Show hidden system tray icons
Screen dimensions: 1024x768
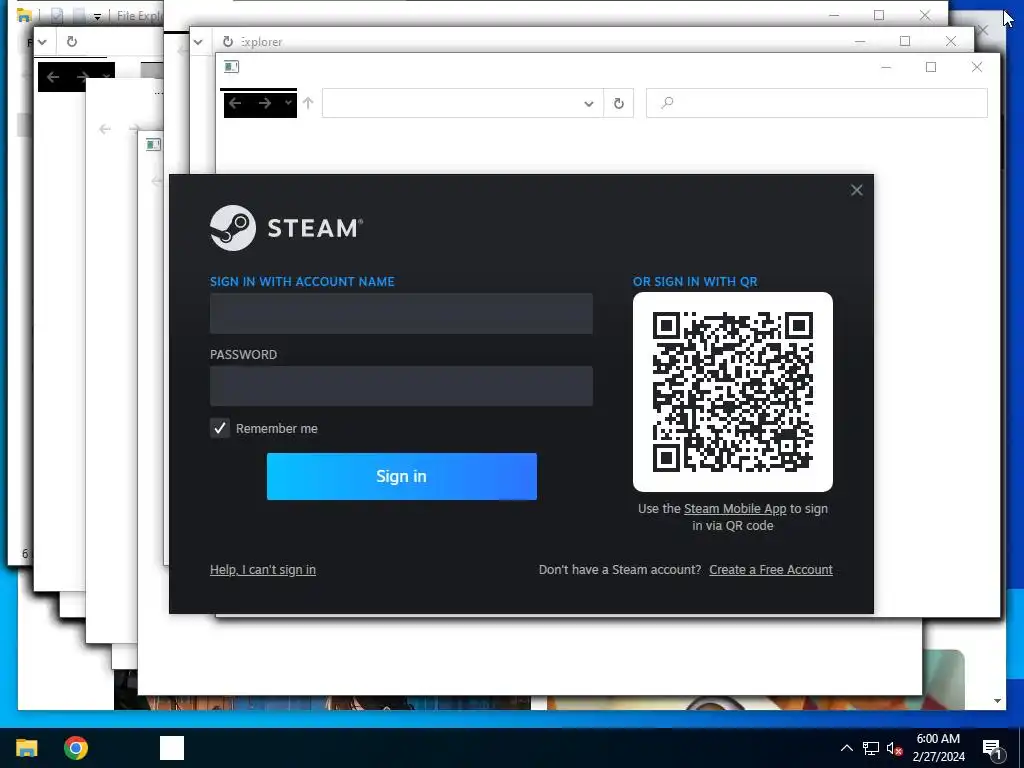[x=846, y=748]
